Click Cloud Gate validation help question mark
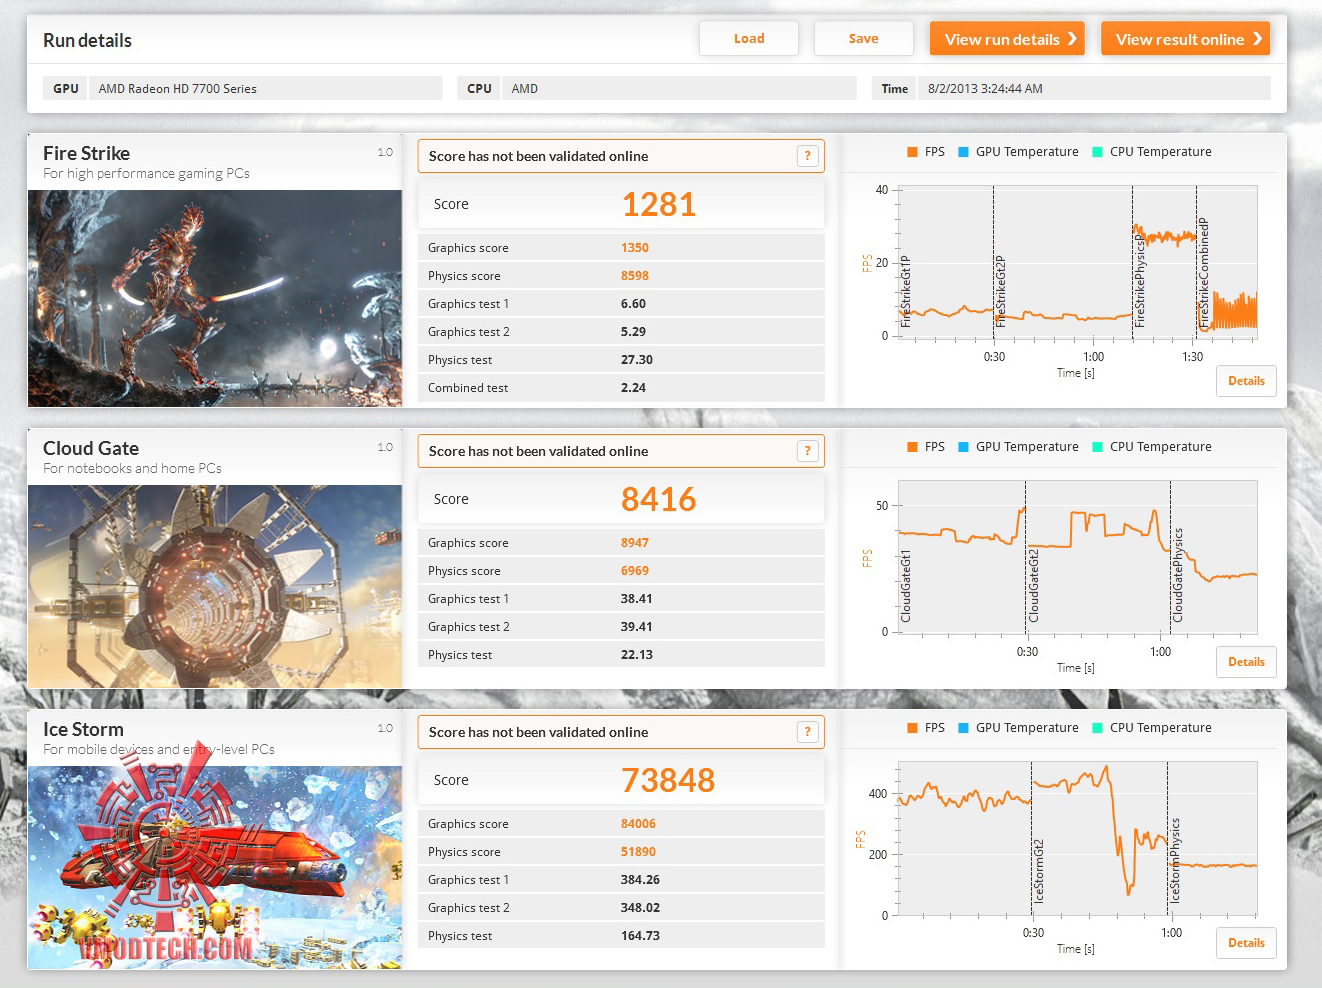Image resolution: width=1322 pixels, height=988 pixels. click(808, 451)
